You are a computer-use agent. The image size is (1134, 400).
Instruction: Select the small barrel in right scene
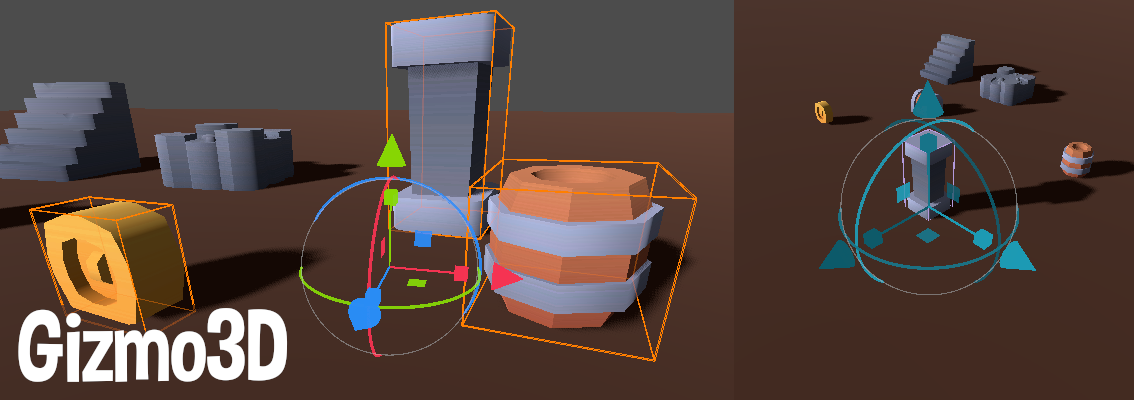(1078, 159)
